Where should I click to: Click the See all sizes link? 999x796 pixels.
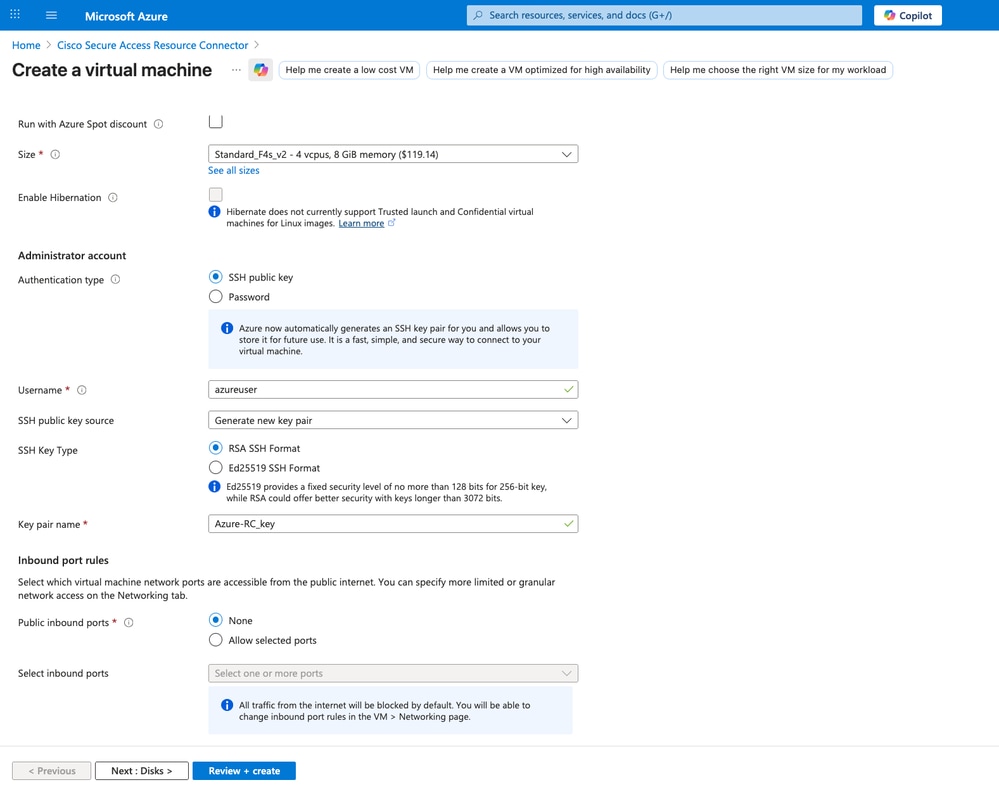pyautogui.click(x=233, y=171)
